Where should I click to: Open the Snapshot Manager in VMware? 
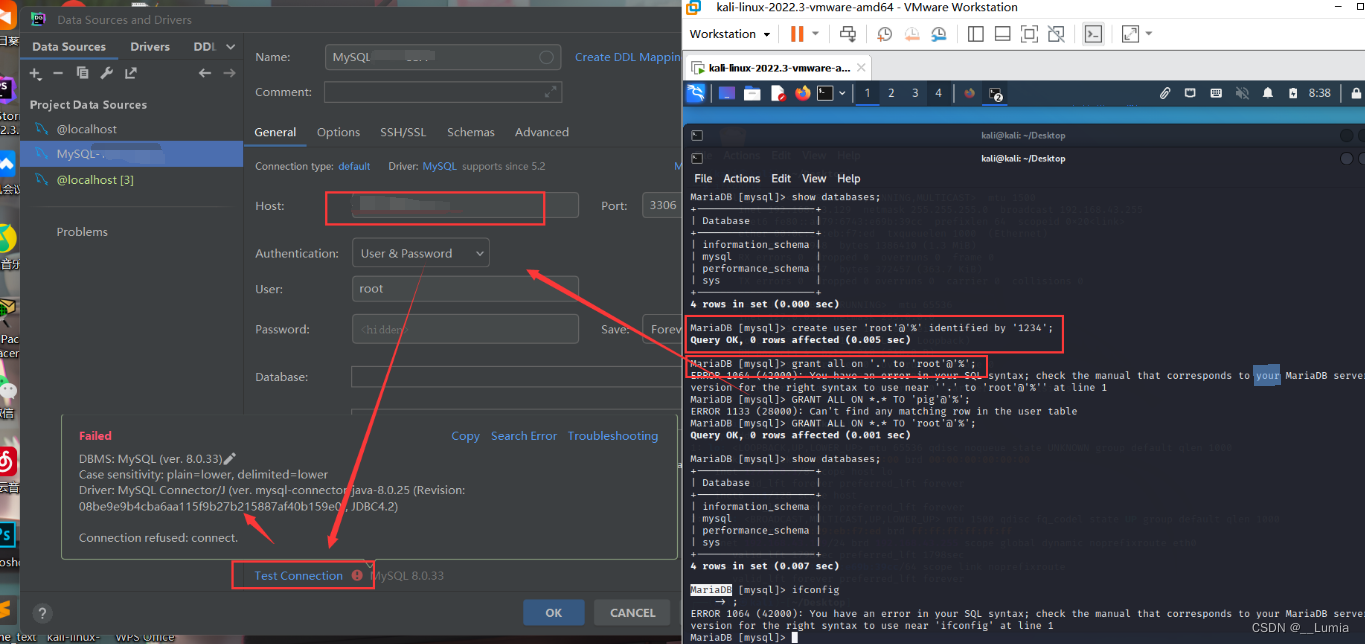point(939,34)
